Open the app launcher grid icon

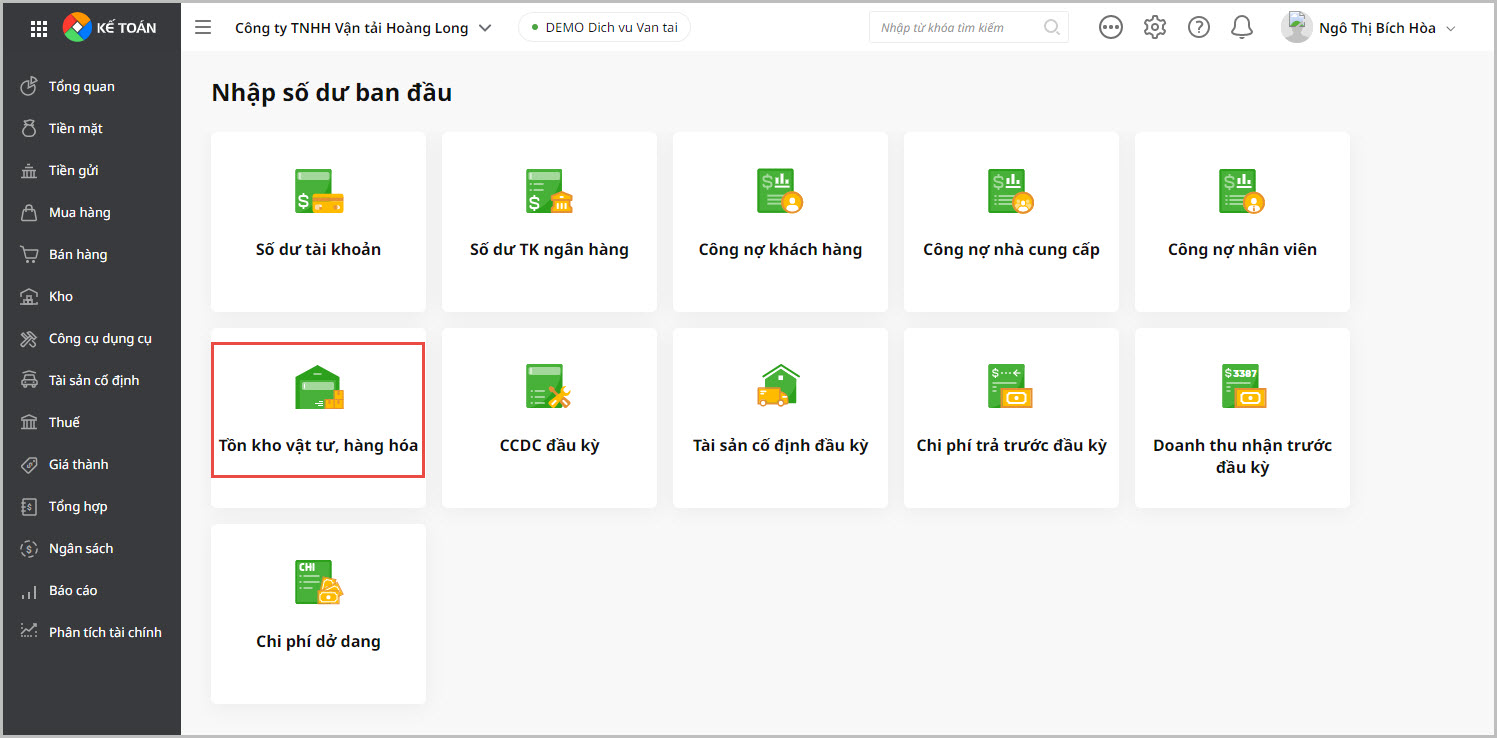pos(39,28)
